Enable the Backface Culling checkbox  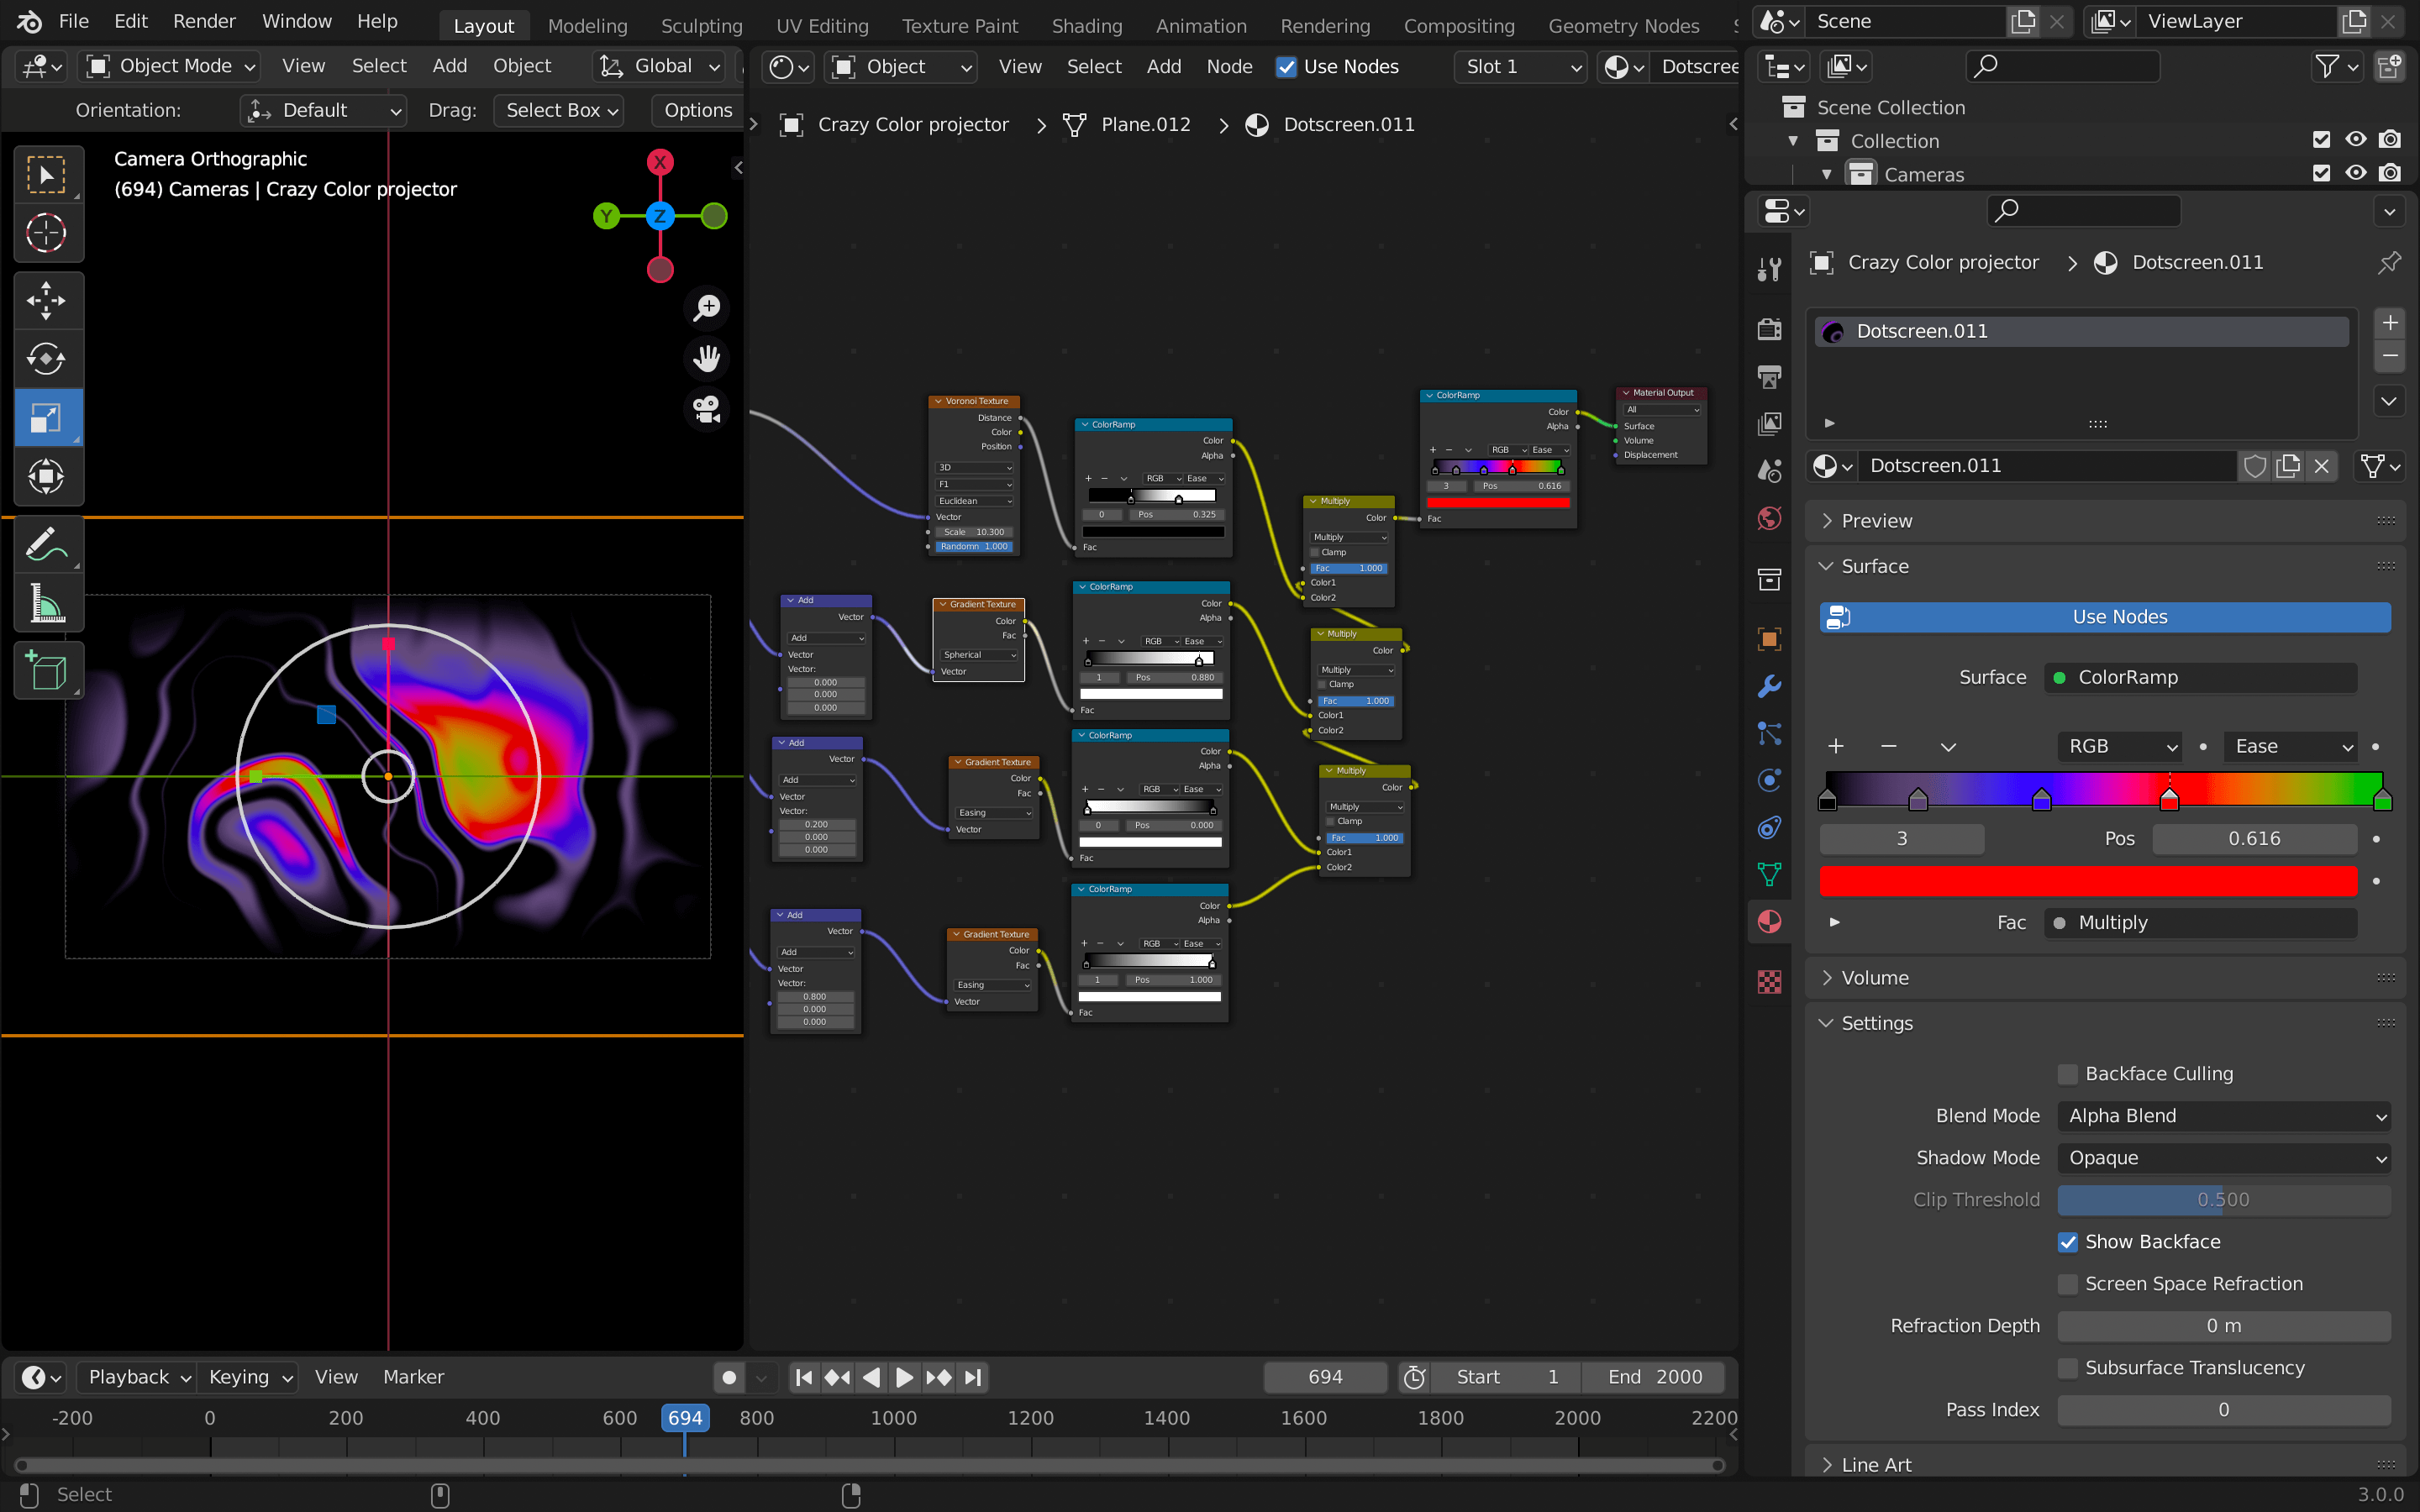(2067, 1074)
